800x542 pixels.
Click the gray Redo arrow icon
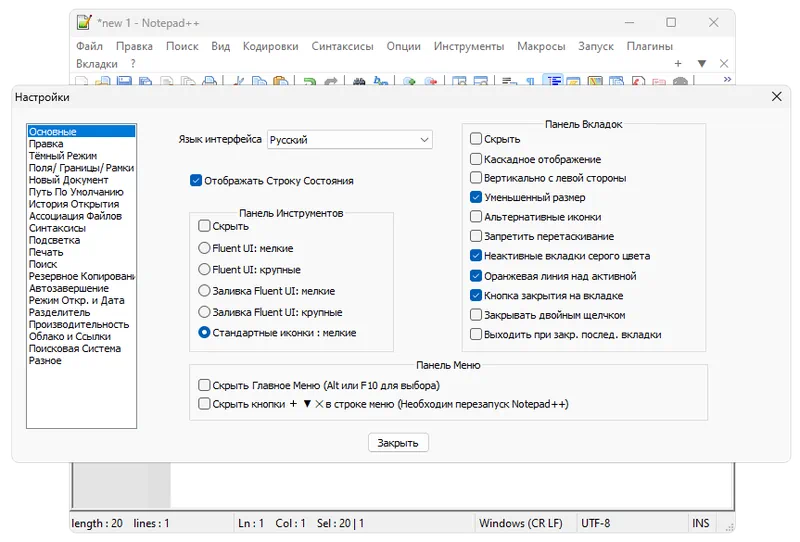pyautogui.click(x=331, y=81)
